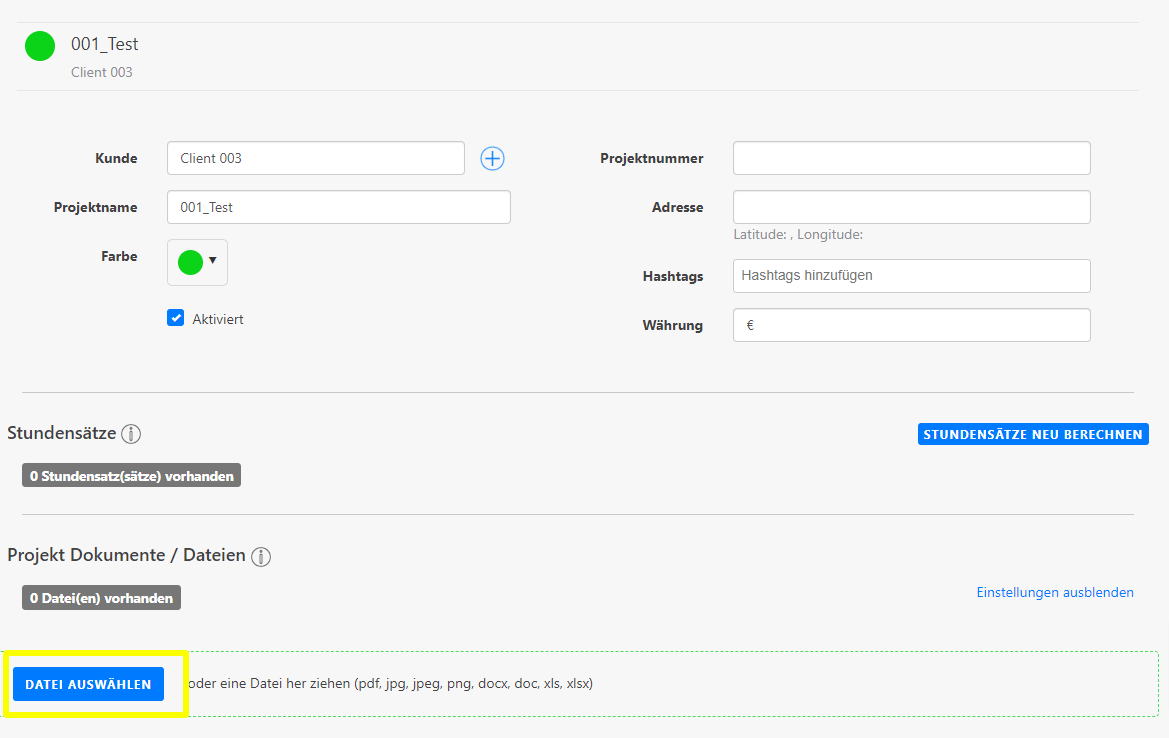Image resolution: width=1169 pixels, height=738 pixels.
Task: Focus the Projektnummer input field
Action: click(x=911, y=158)
